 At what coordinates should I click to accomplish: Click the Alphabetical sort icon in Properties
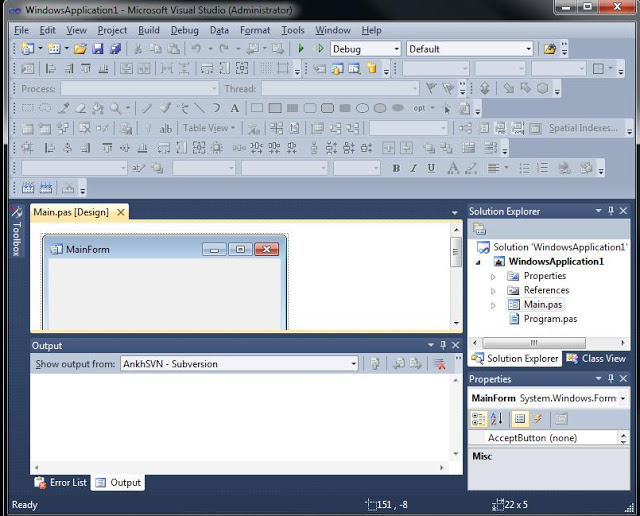tap(497, 419)
